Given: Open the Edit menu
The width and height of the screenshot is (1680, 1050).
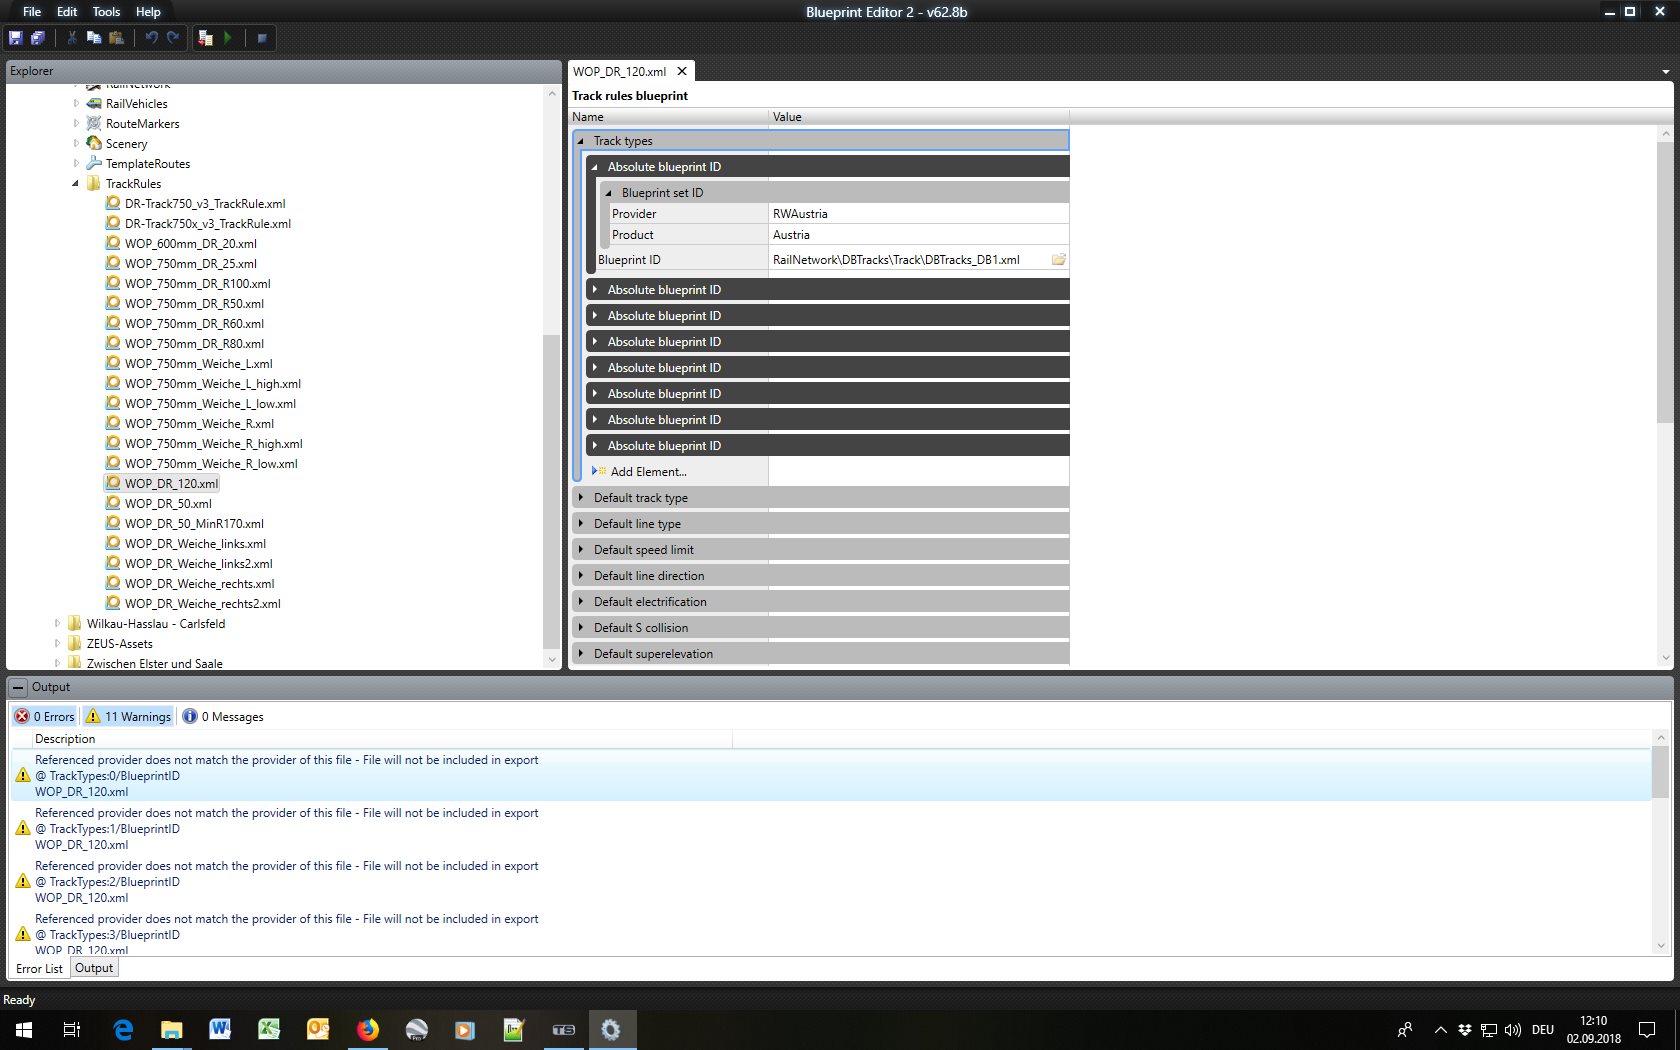Looking at the screenshot, I should click(x=67, y=12).
